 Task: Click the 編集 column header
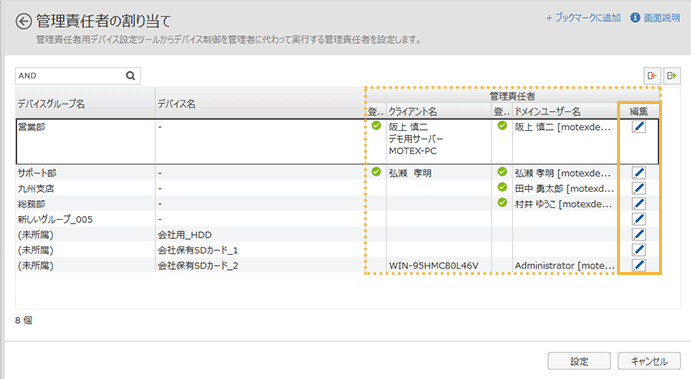(x=639, y=111)
